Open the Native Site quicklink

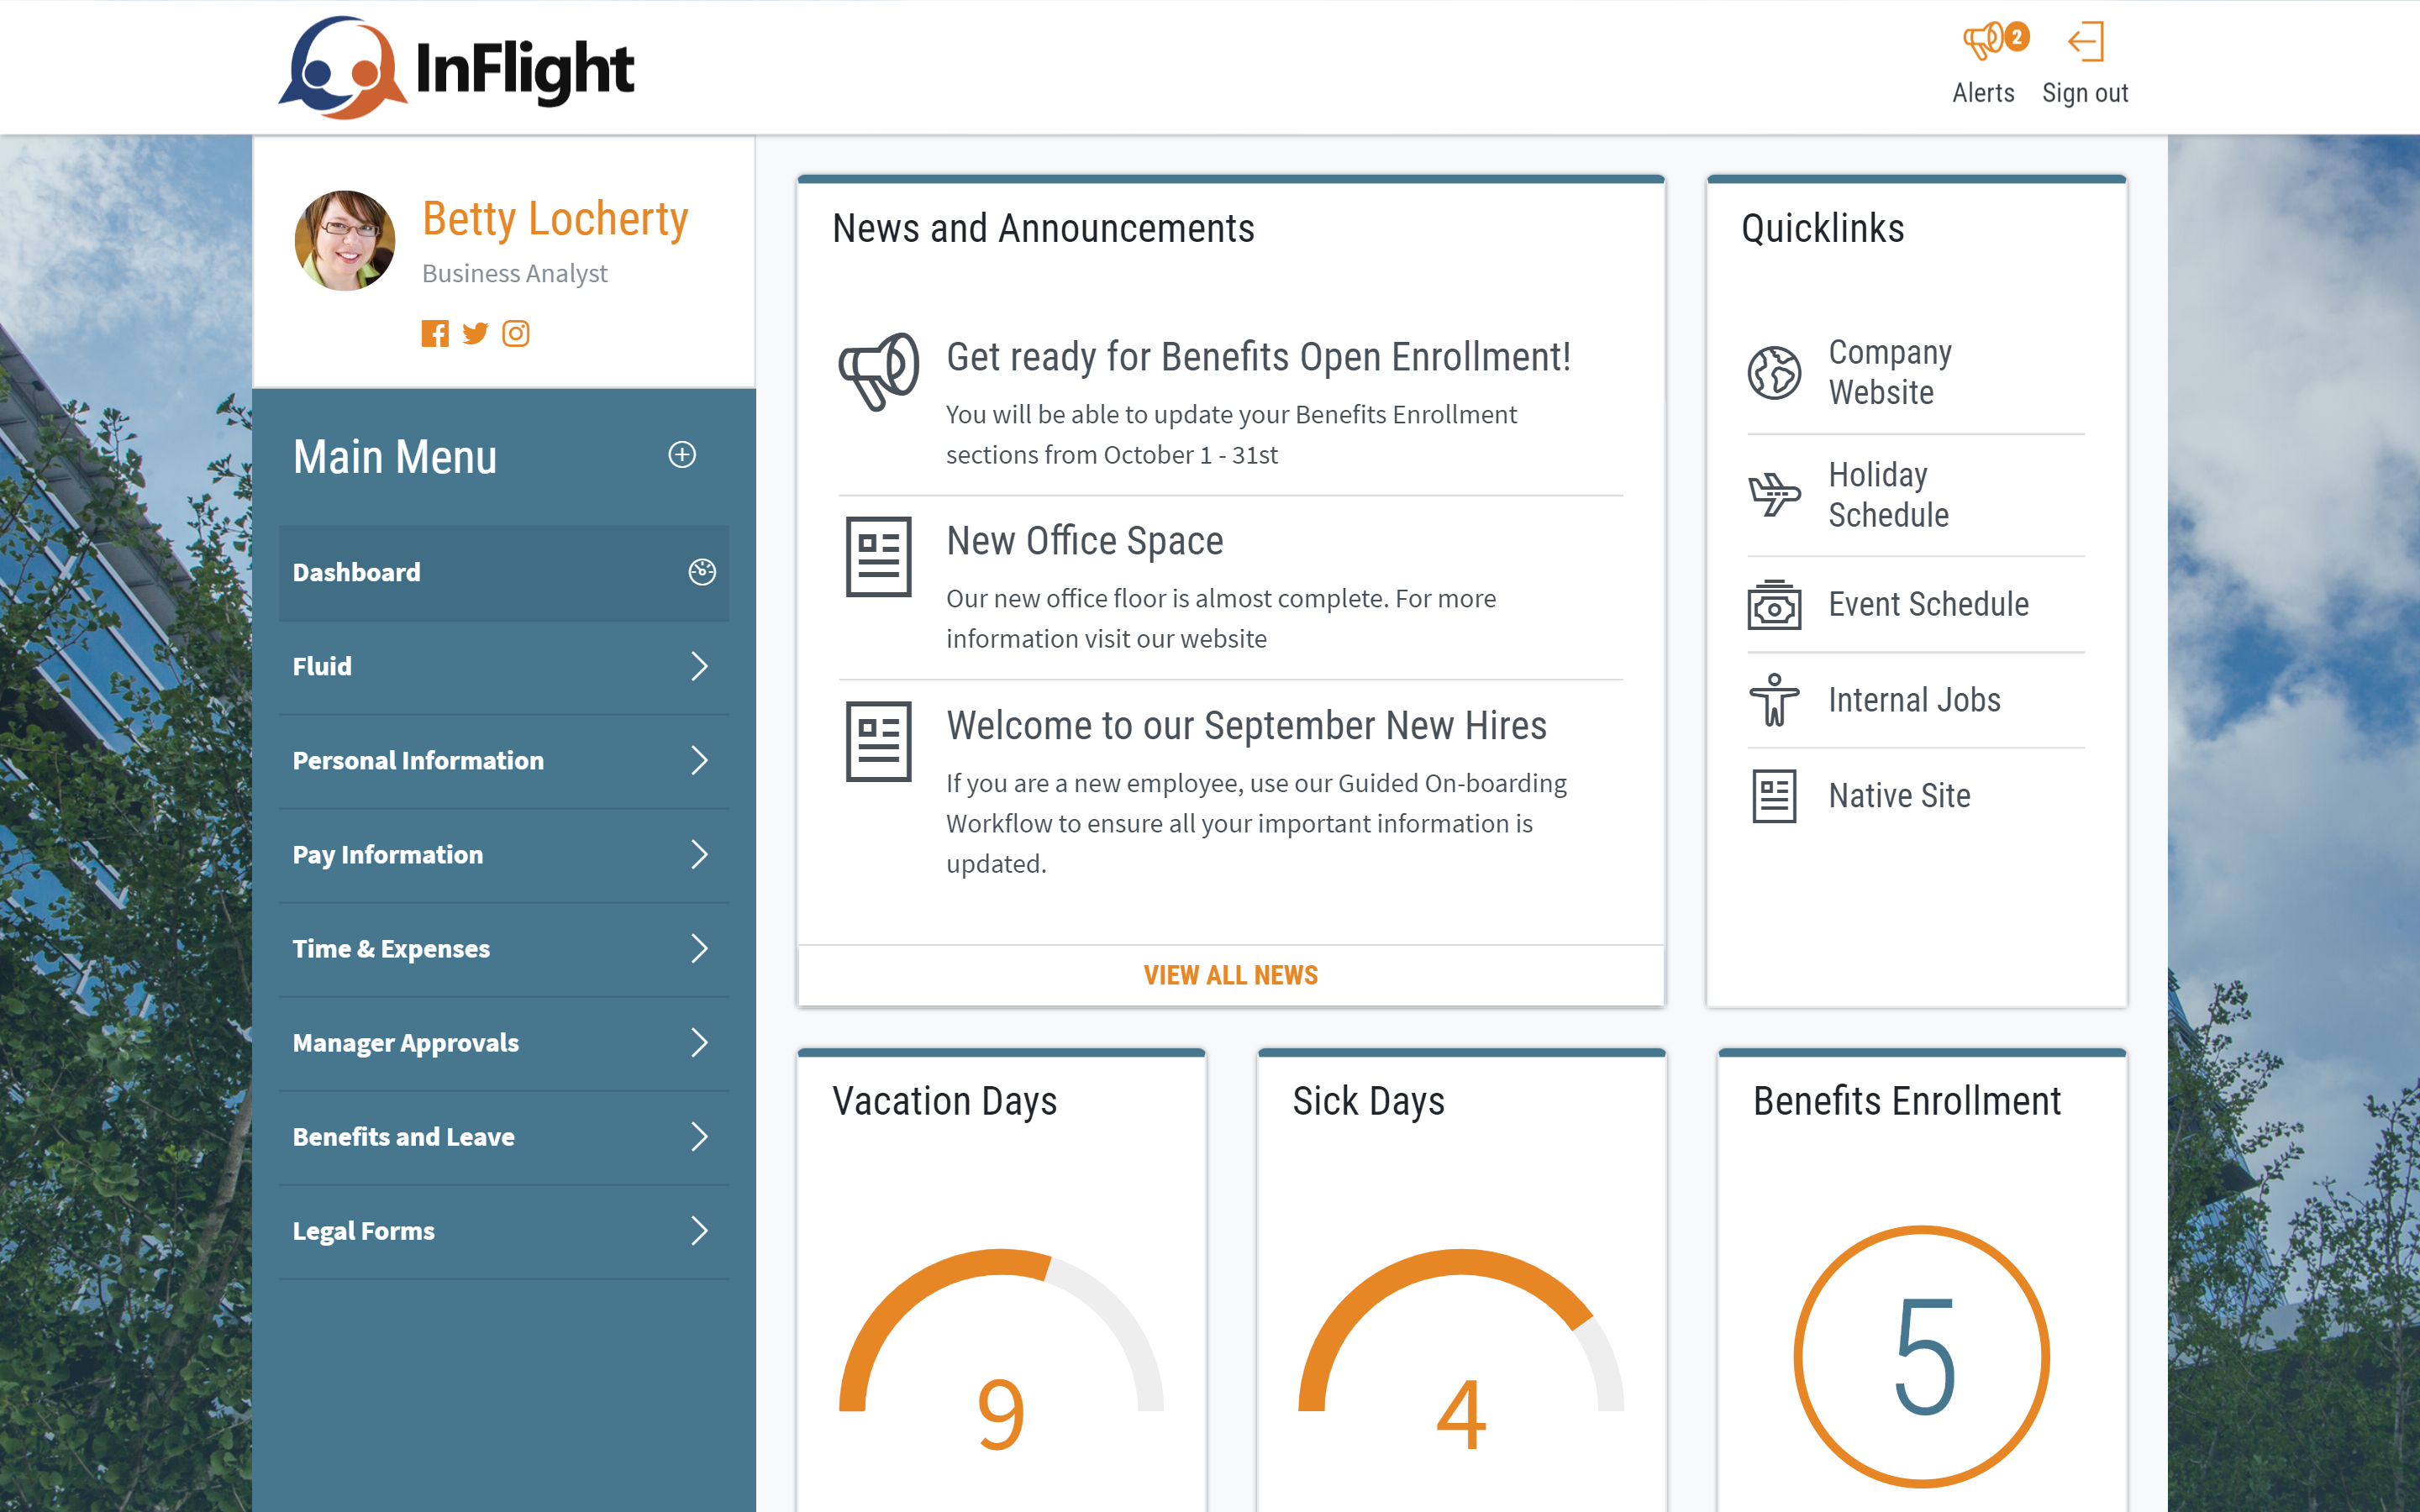pyautogui.click(x=1916, y=796)
